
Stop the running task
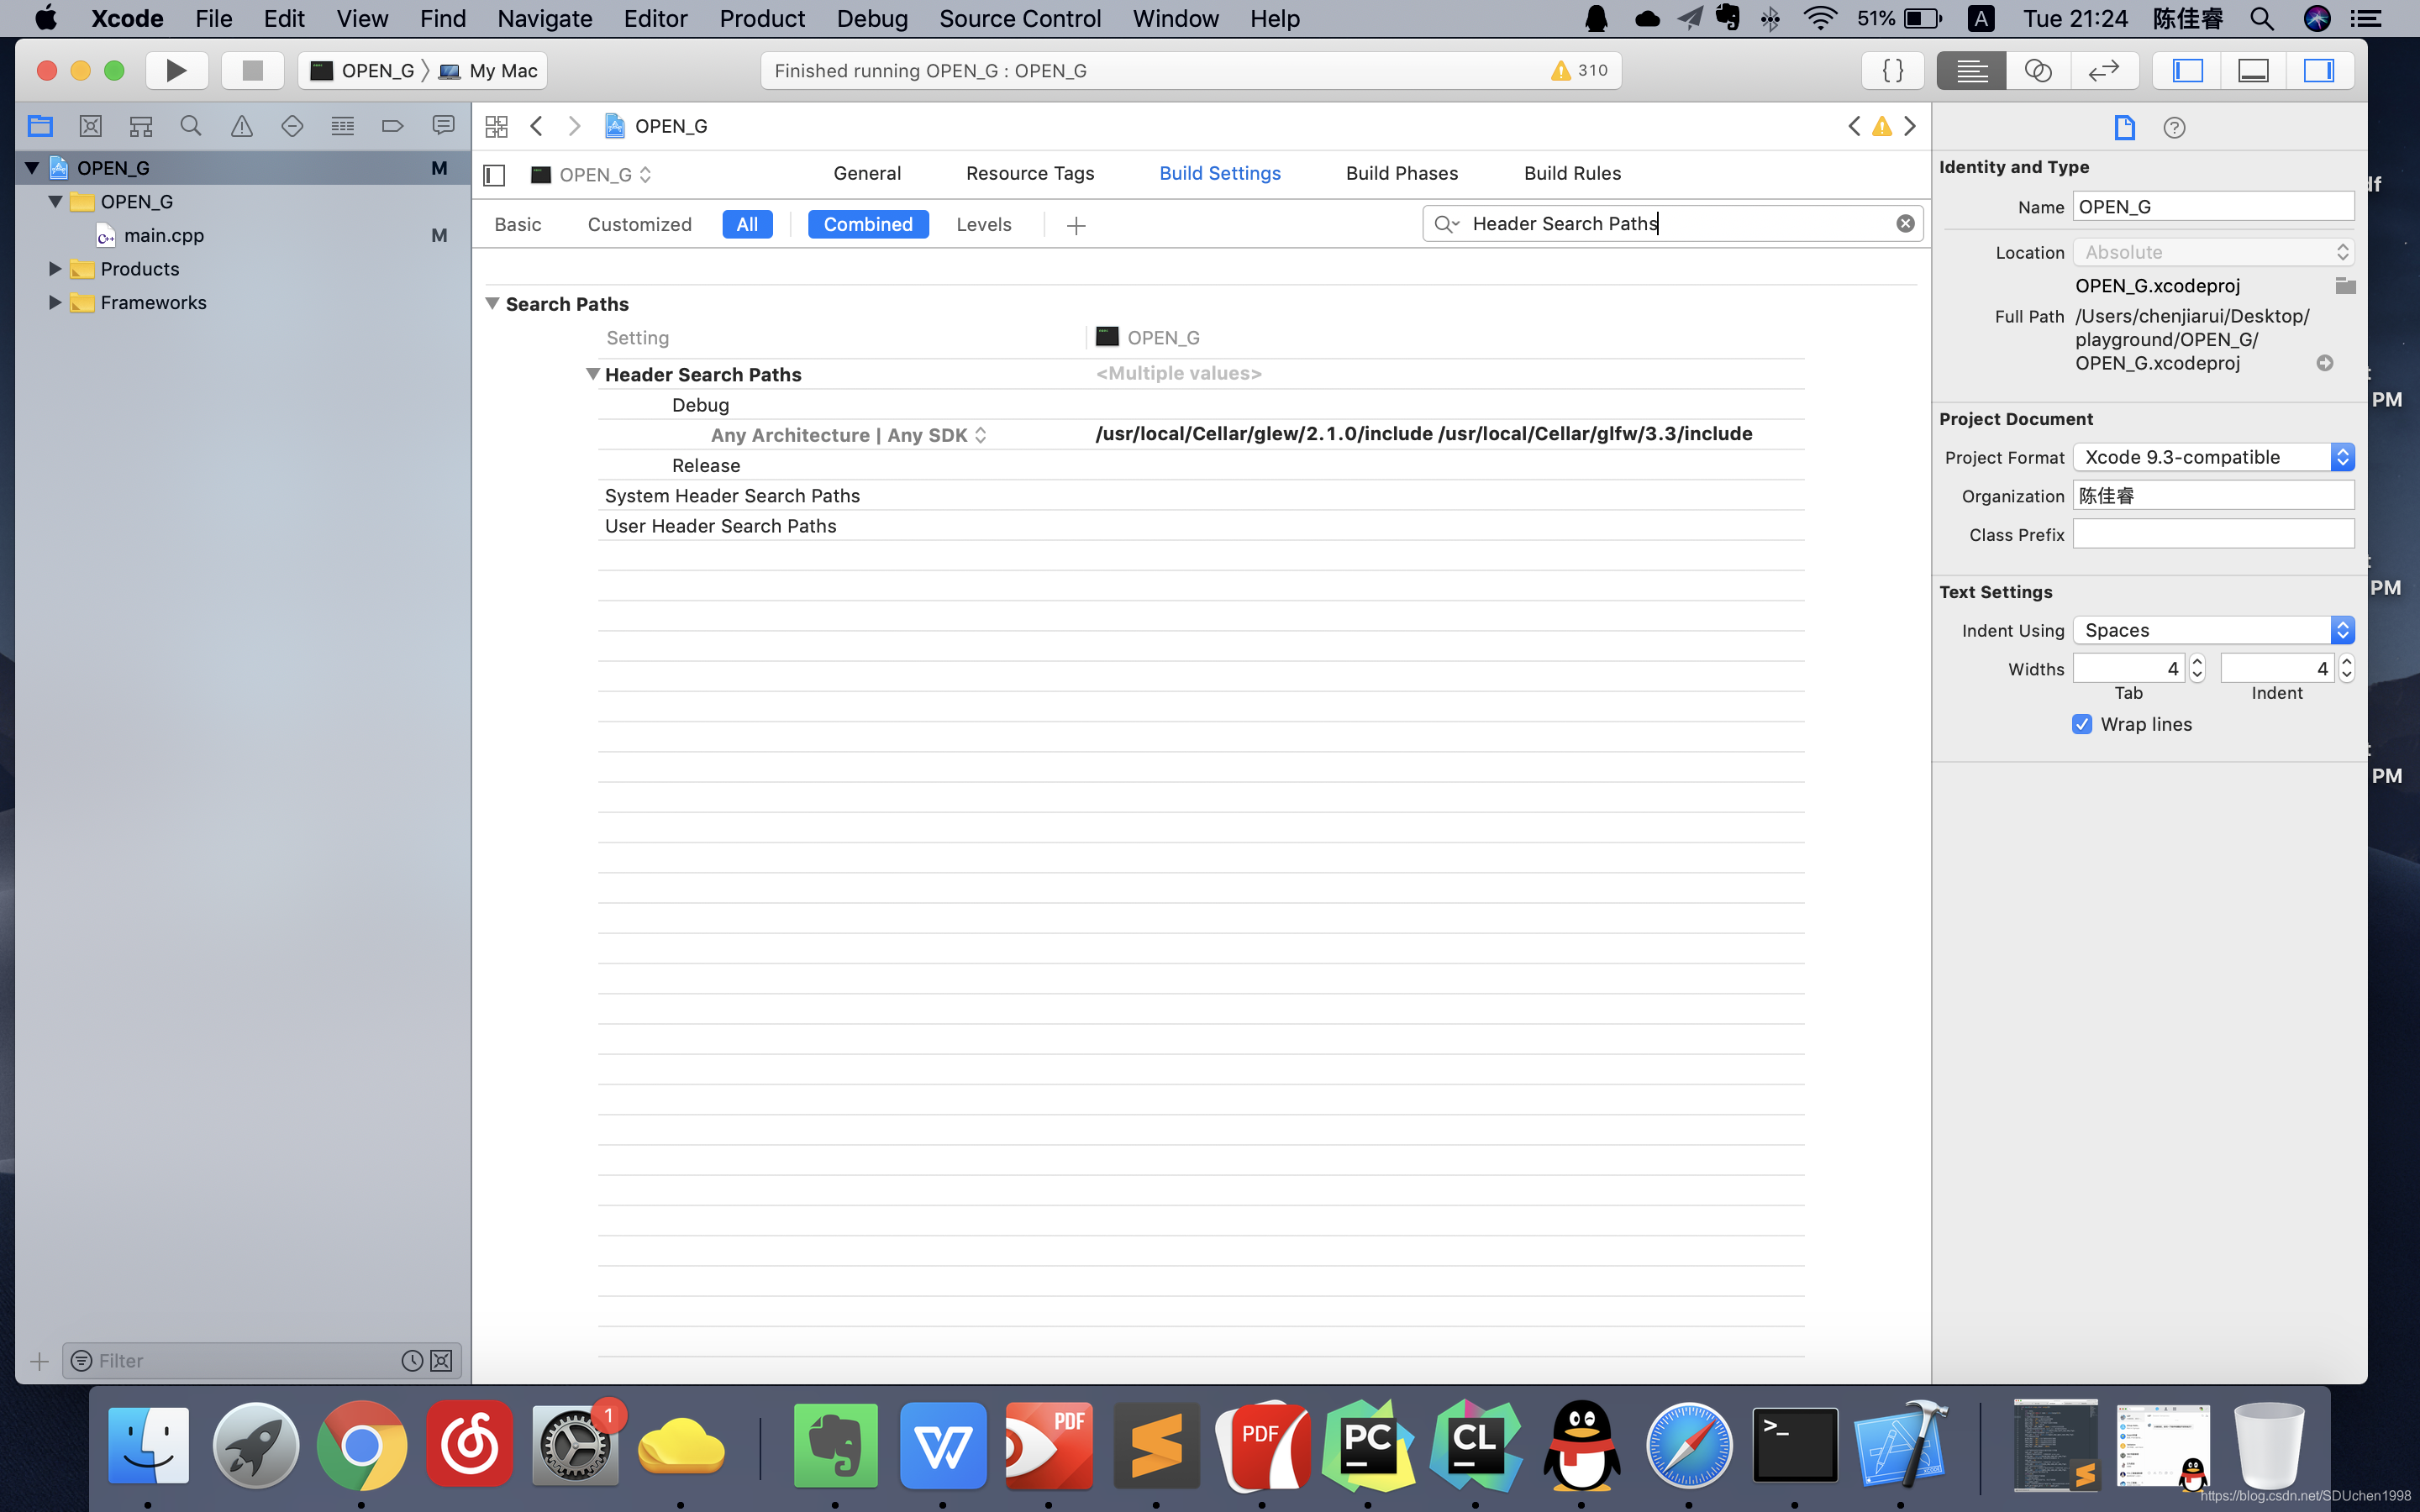[252, 70]
